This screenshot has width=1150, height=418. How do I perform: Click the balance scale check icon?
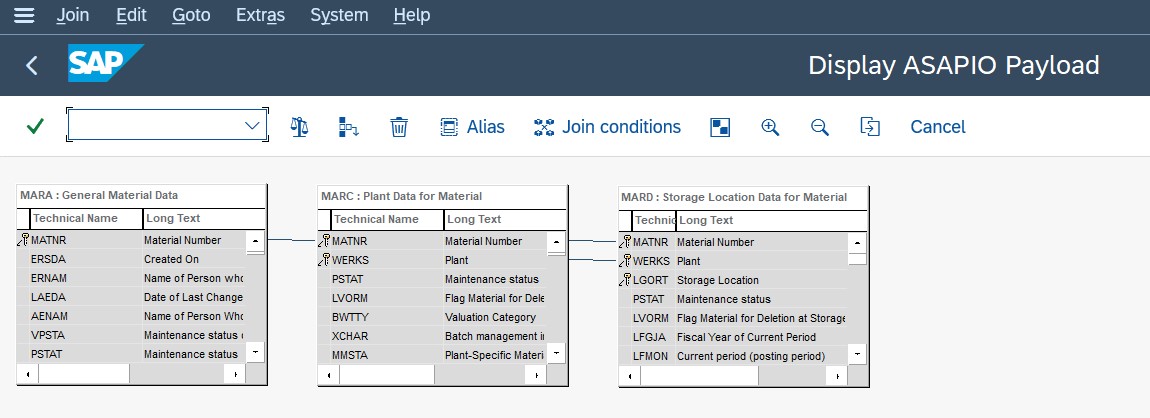pos(299,127)
